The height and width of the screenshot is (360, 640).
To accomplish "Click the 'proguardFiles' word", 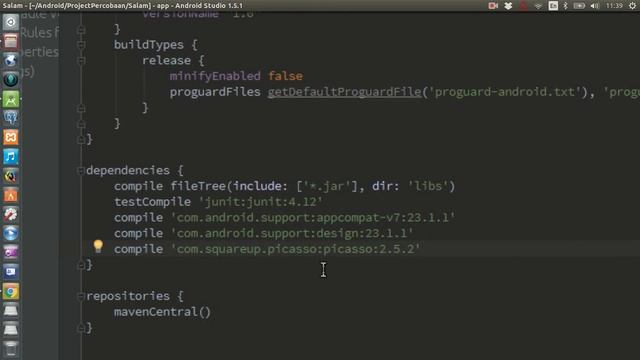I will (x=215, y=92).
